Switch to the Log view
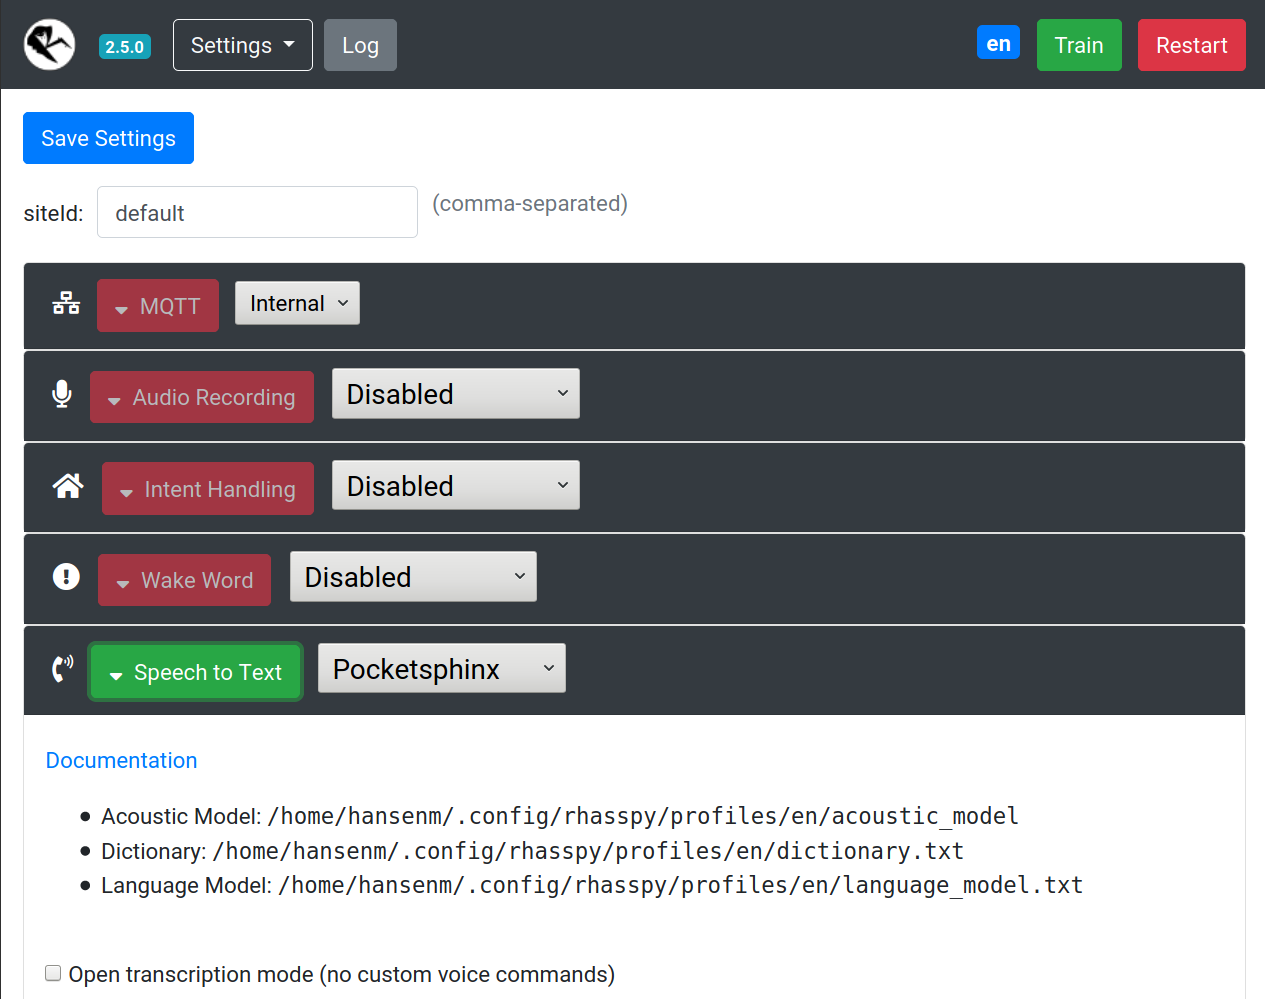This screenshot has height=999, width=1265. [x=360, y=44]
